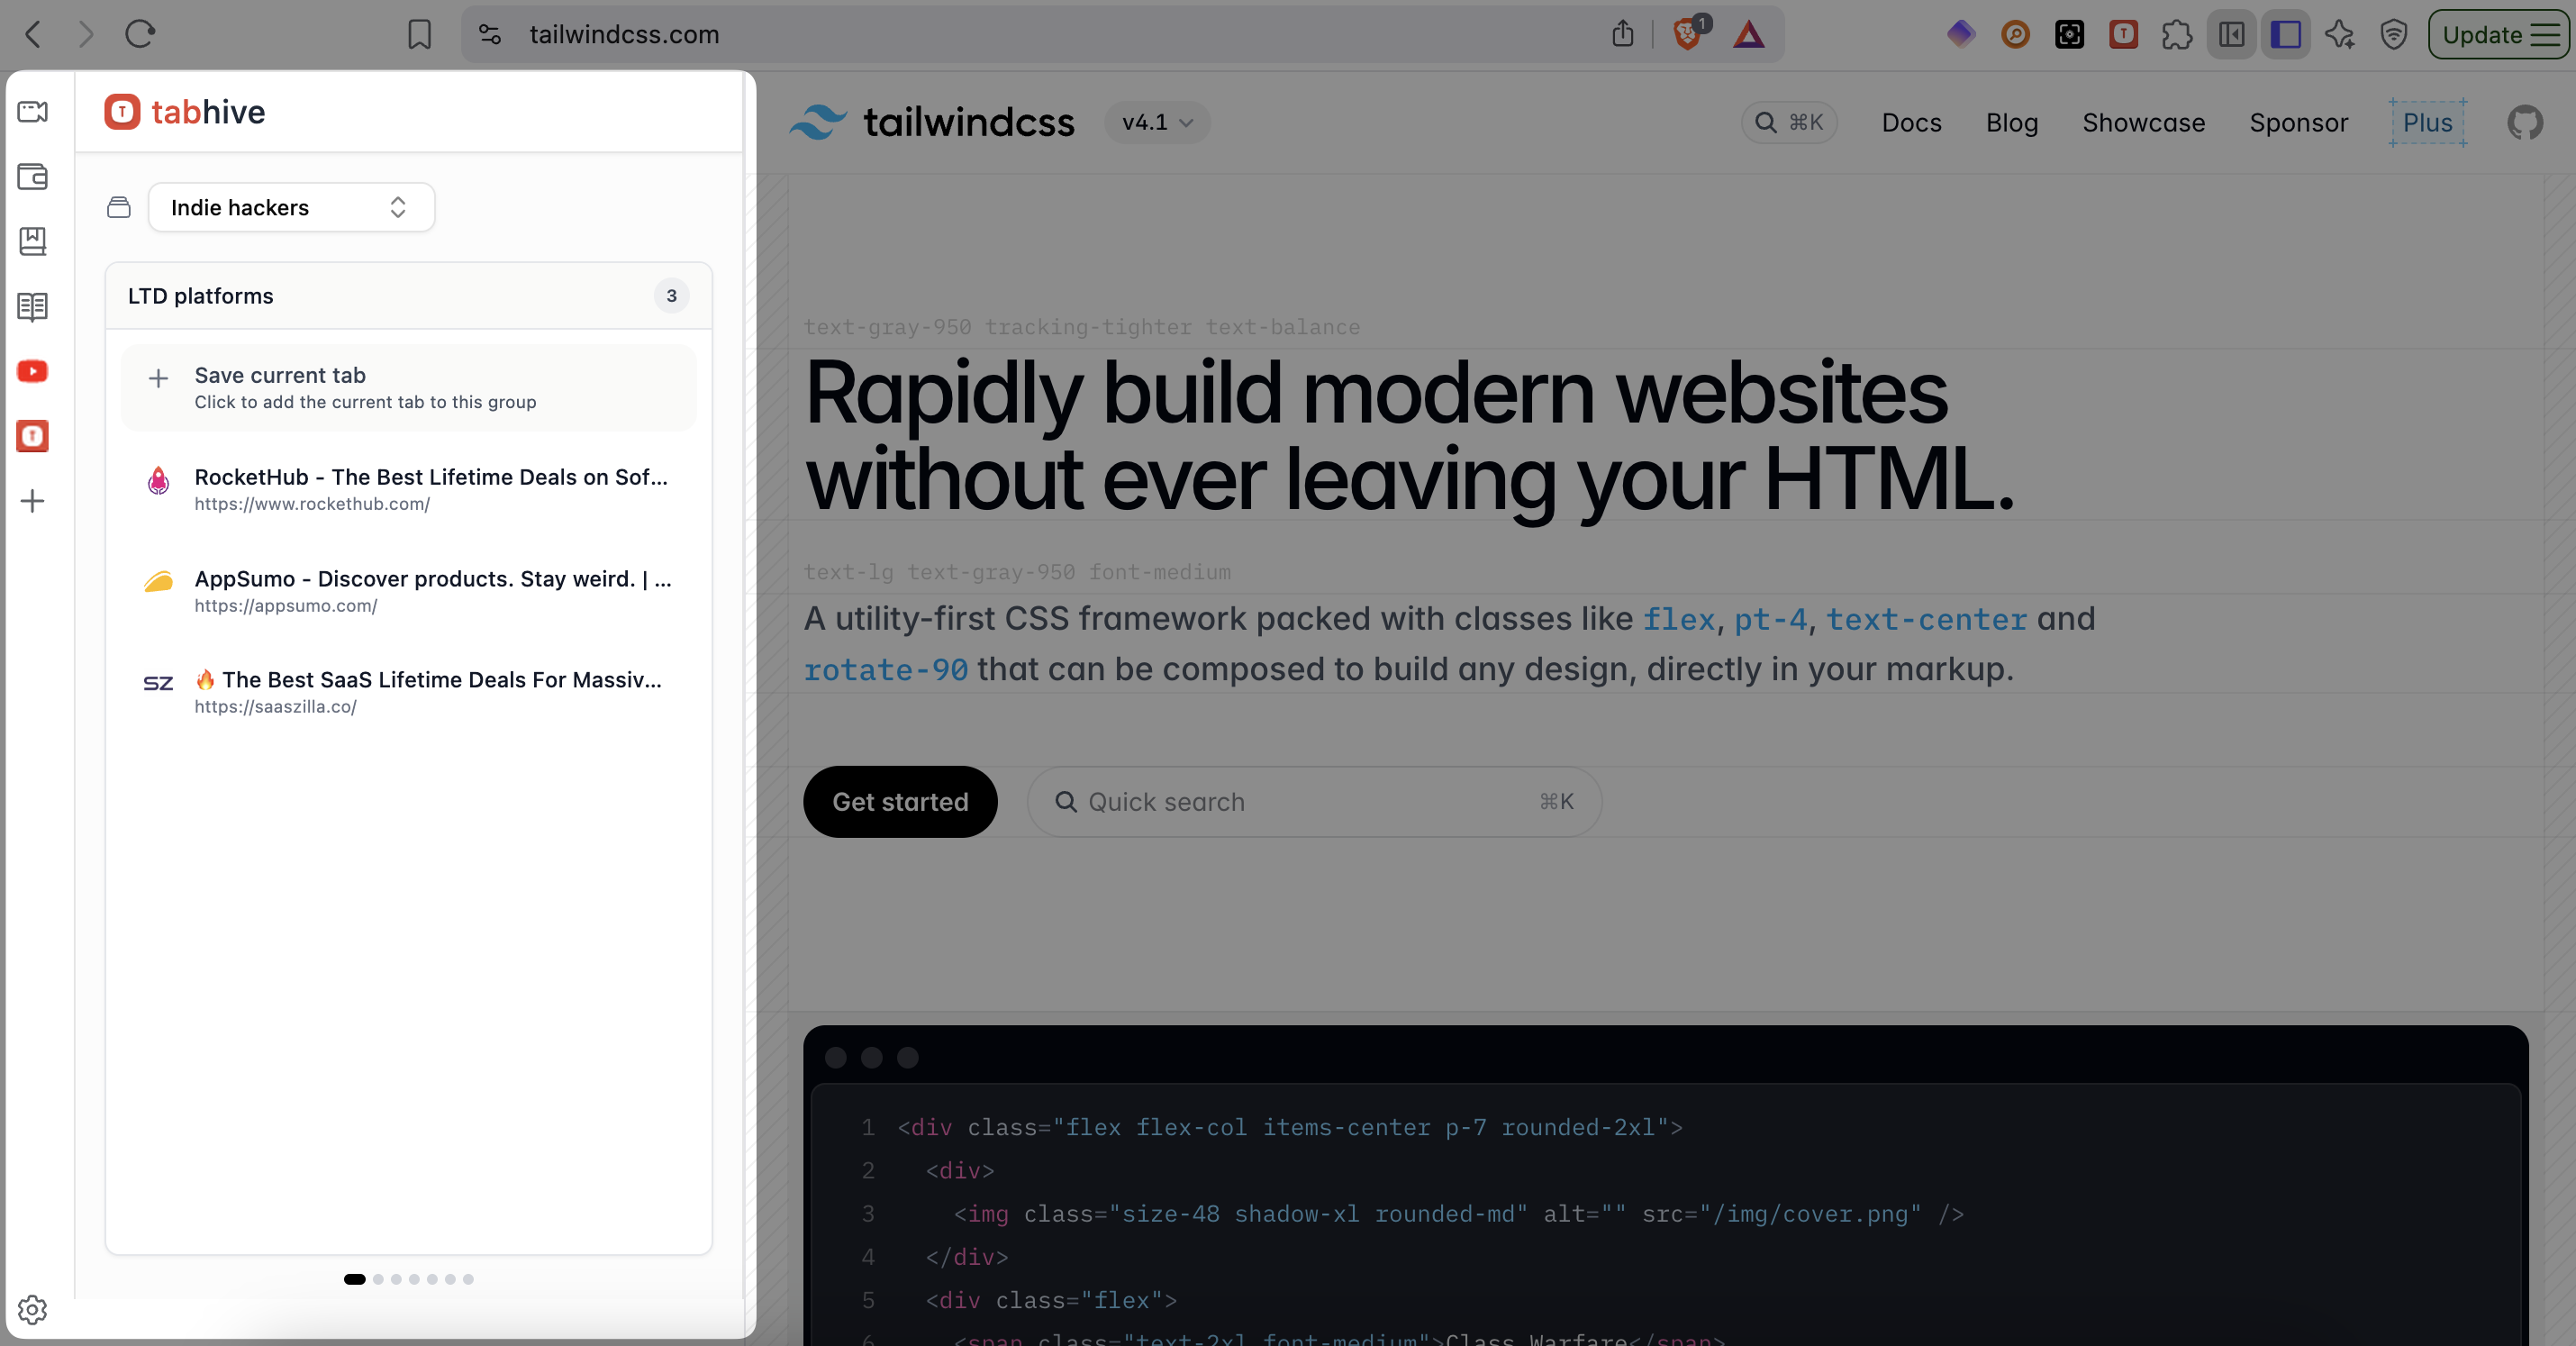Click the purple diamond extension icon
This screenshot has width=2576, height=1346.
coord(1961,34)
